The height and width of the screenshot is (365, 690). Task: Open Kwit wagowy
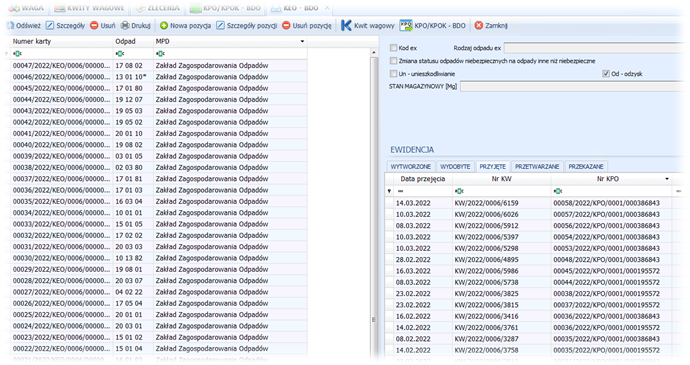coord(367,26)
